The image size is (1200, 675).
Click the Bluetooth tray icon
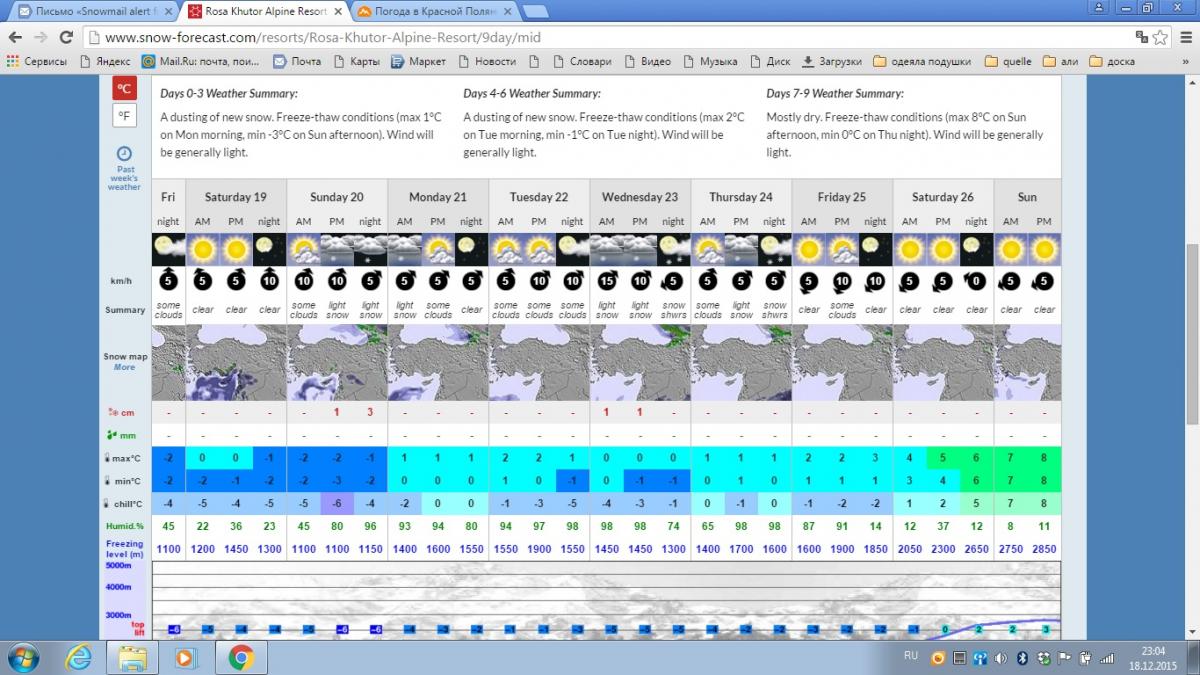coord(1023,657)
